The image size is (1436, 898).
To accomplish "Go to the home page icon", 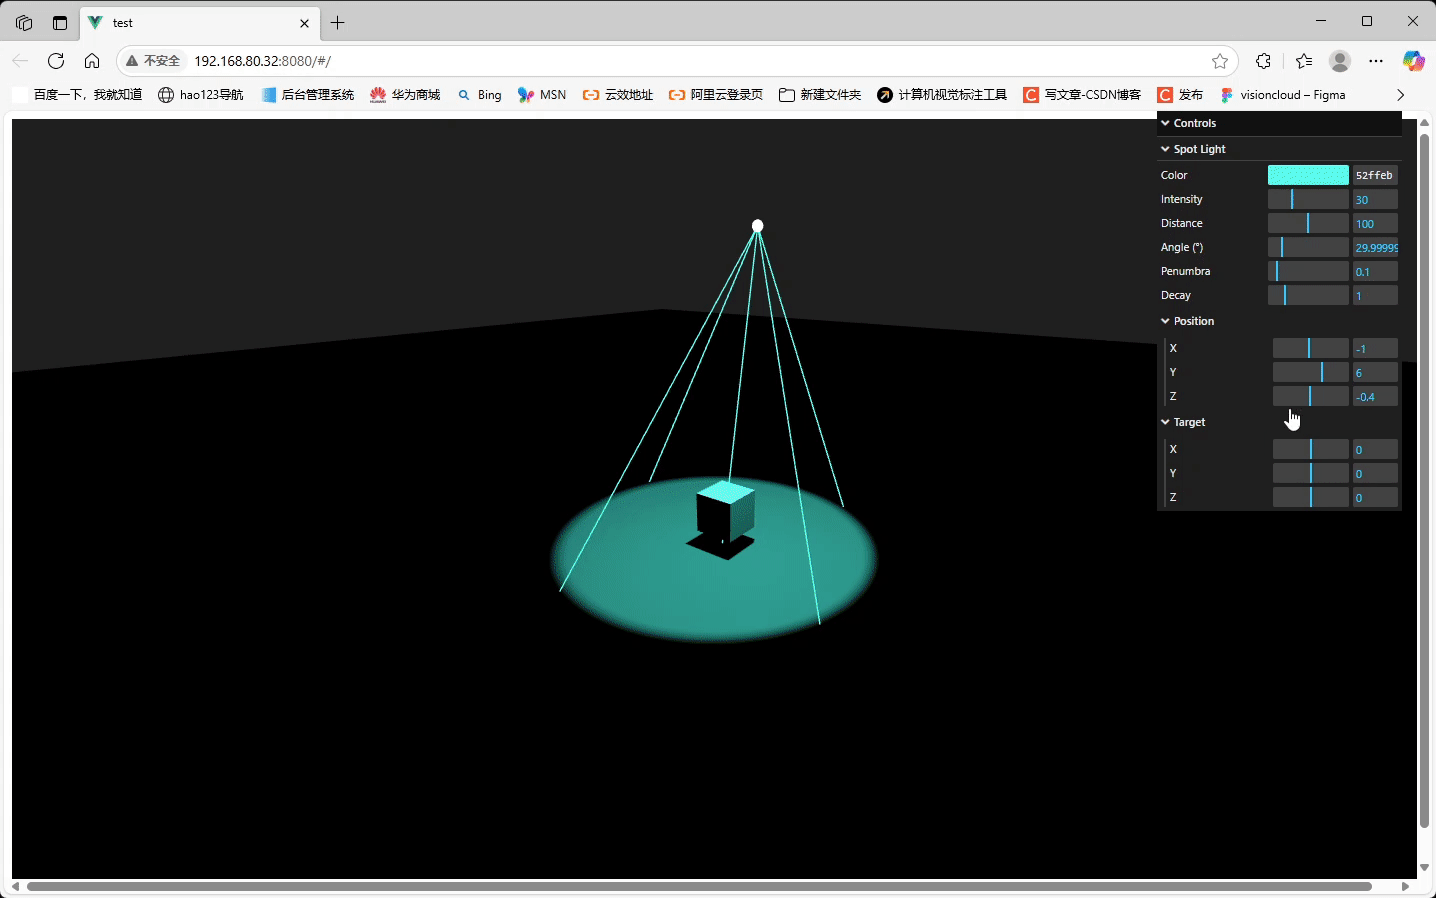I will click(x=92, y=61).
